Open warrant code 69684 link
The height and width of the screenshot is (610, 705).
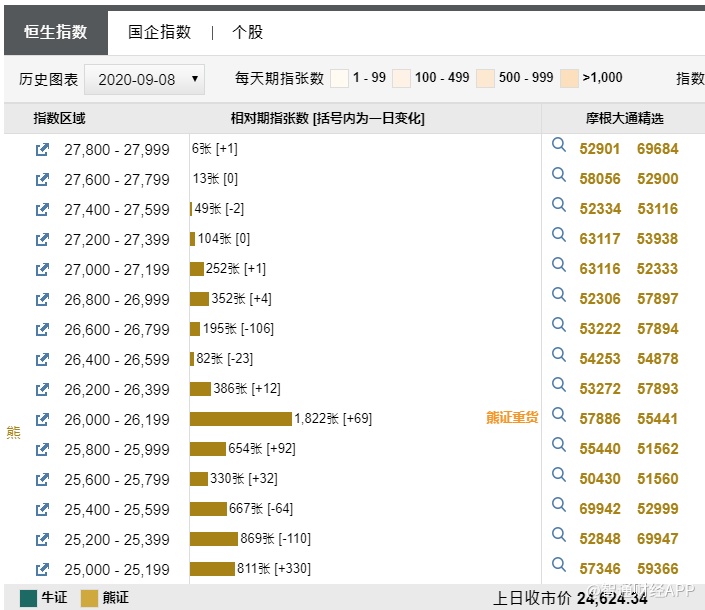pos(657,149)
